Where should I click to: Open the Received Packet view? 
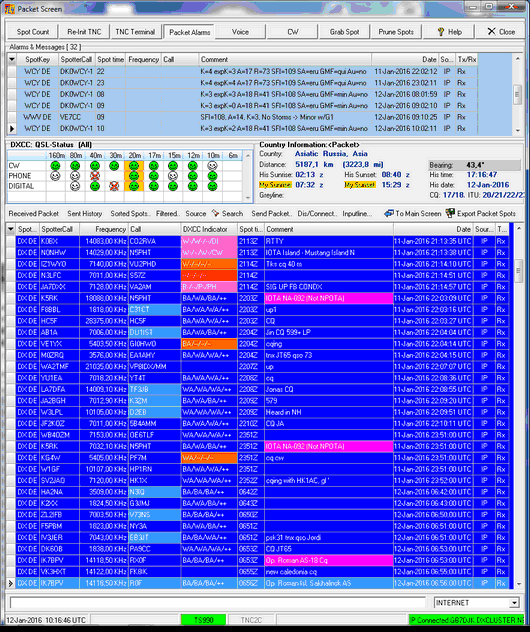pyautogui.click(x=34, y=214)
